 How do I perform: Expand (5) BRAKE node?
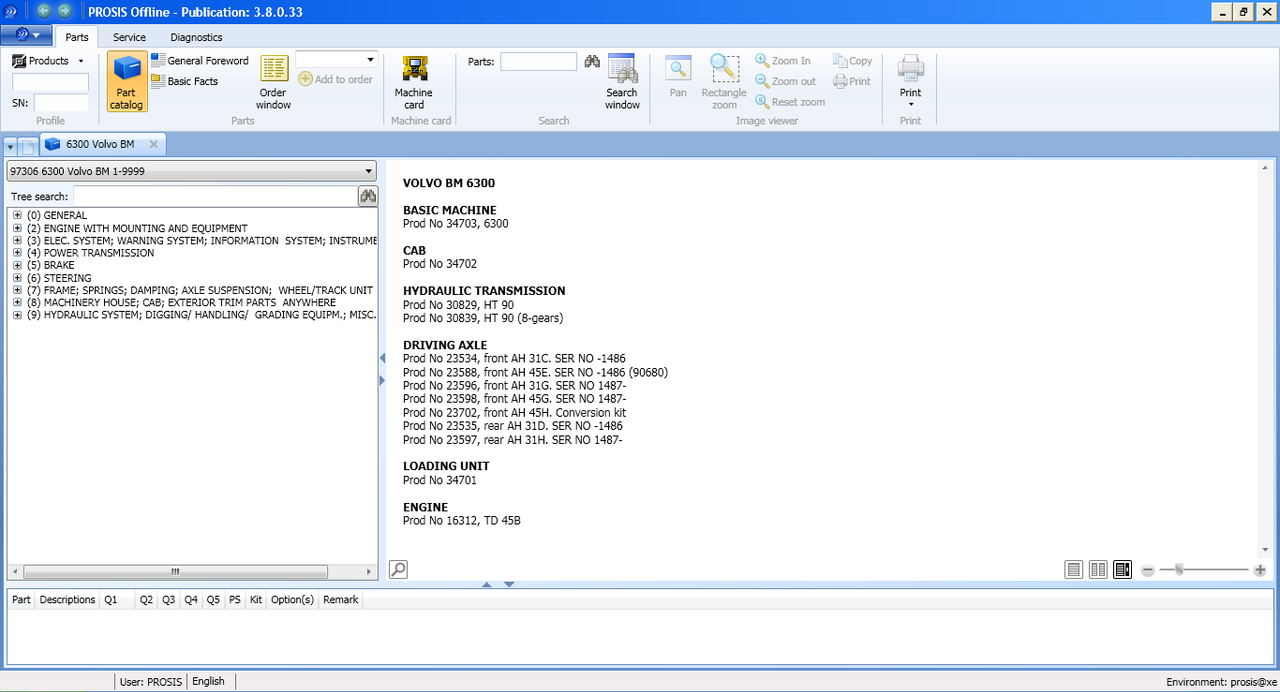[17, 266]
